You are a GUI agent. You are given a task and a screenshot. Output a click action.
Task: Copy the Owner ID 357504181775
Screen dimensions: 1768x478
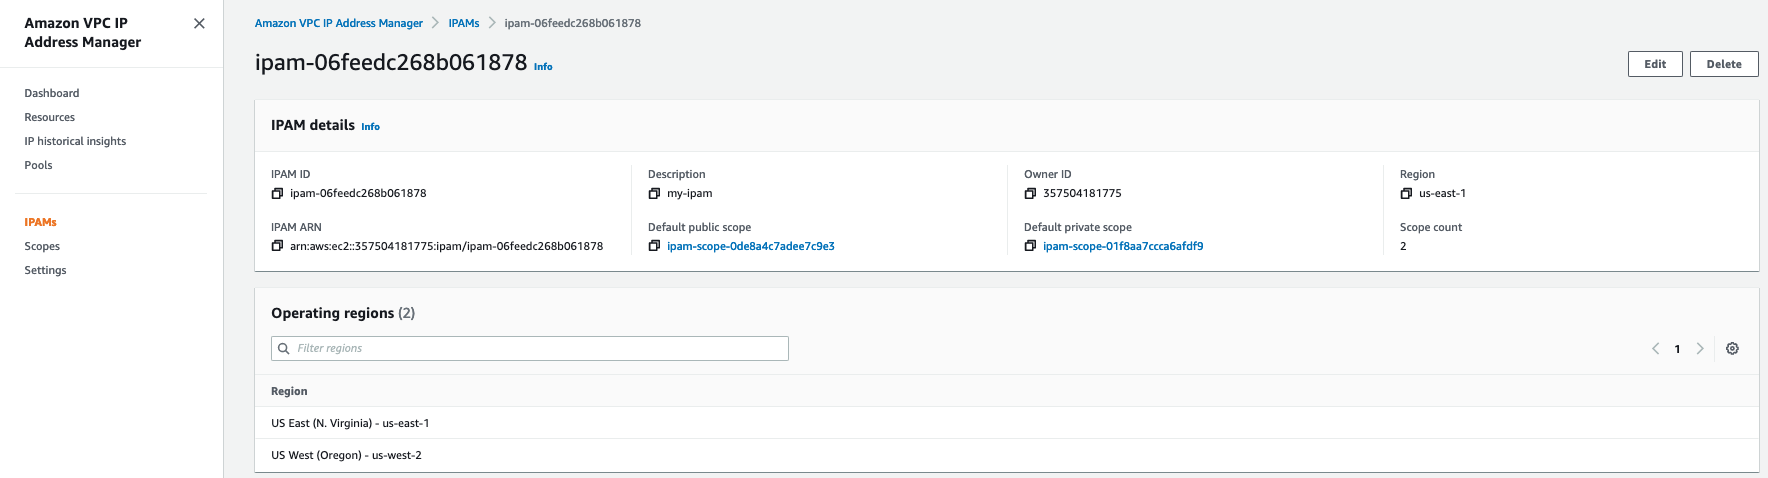tap(1030, 194)
